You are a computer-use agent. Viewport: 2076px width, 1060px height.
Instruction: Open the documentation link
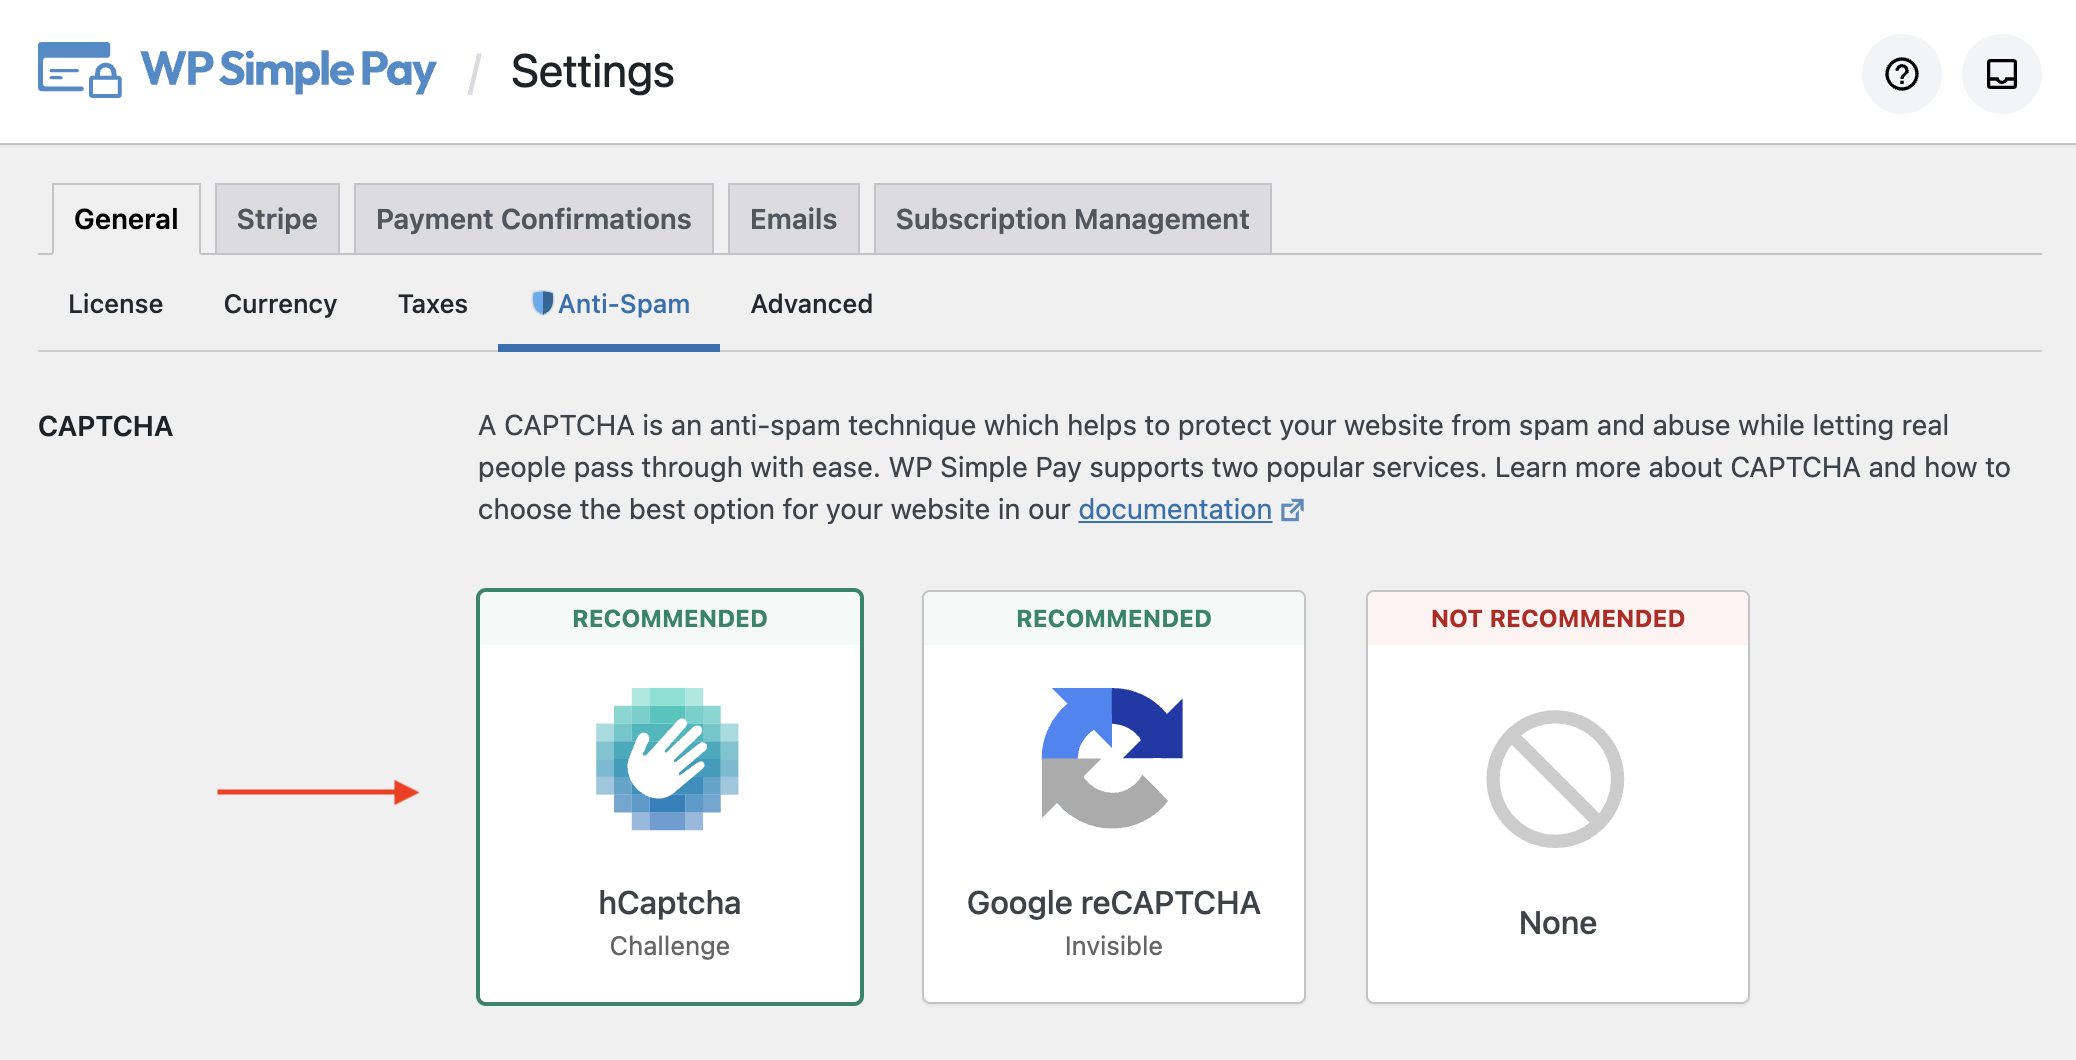(x=1174, y=510)
